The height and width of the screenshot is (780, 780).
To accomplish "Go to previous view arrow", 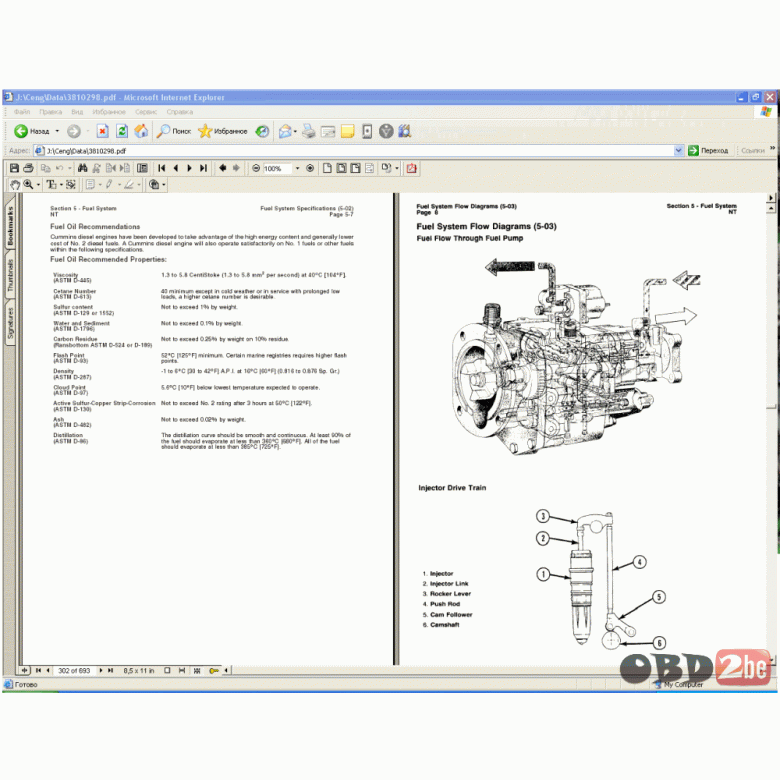I will [222, 168].
